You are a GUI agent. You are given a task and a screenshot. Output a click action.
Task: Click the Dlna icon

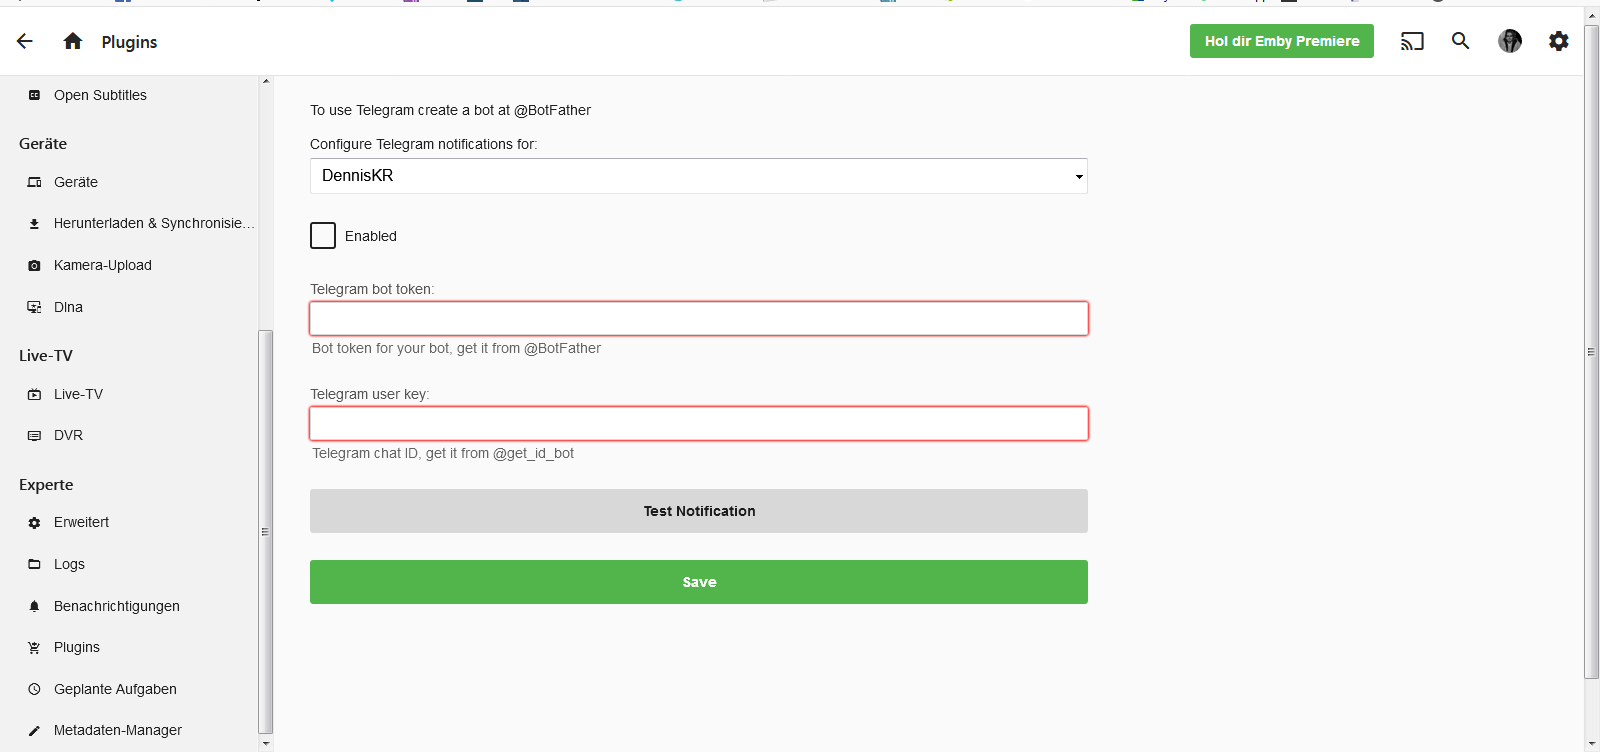34,307
